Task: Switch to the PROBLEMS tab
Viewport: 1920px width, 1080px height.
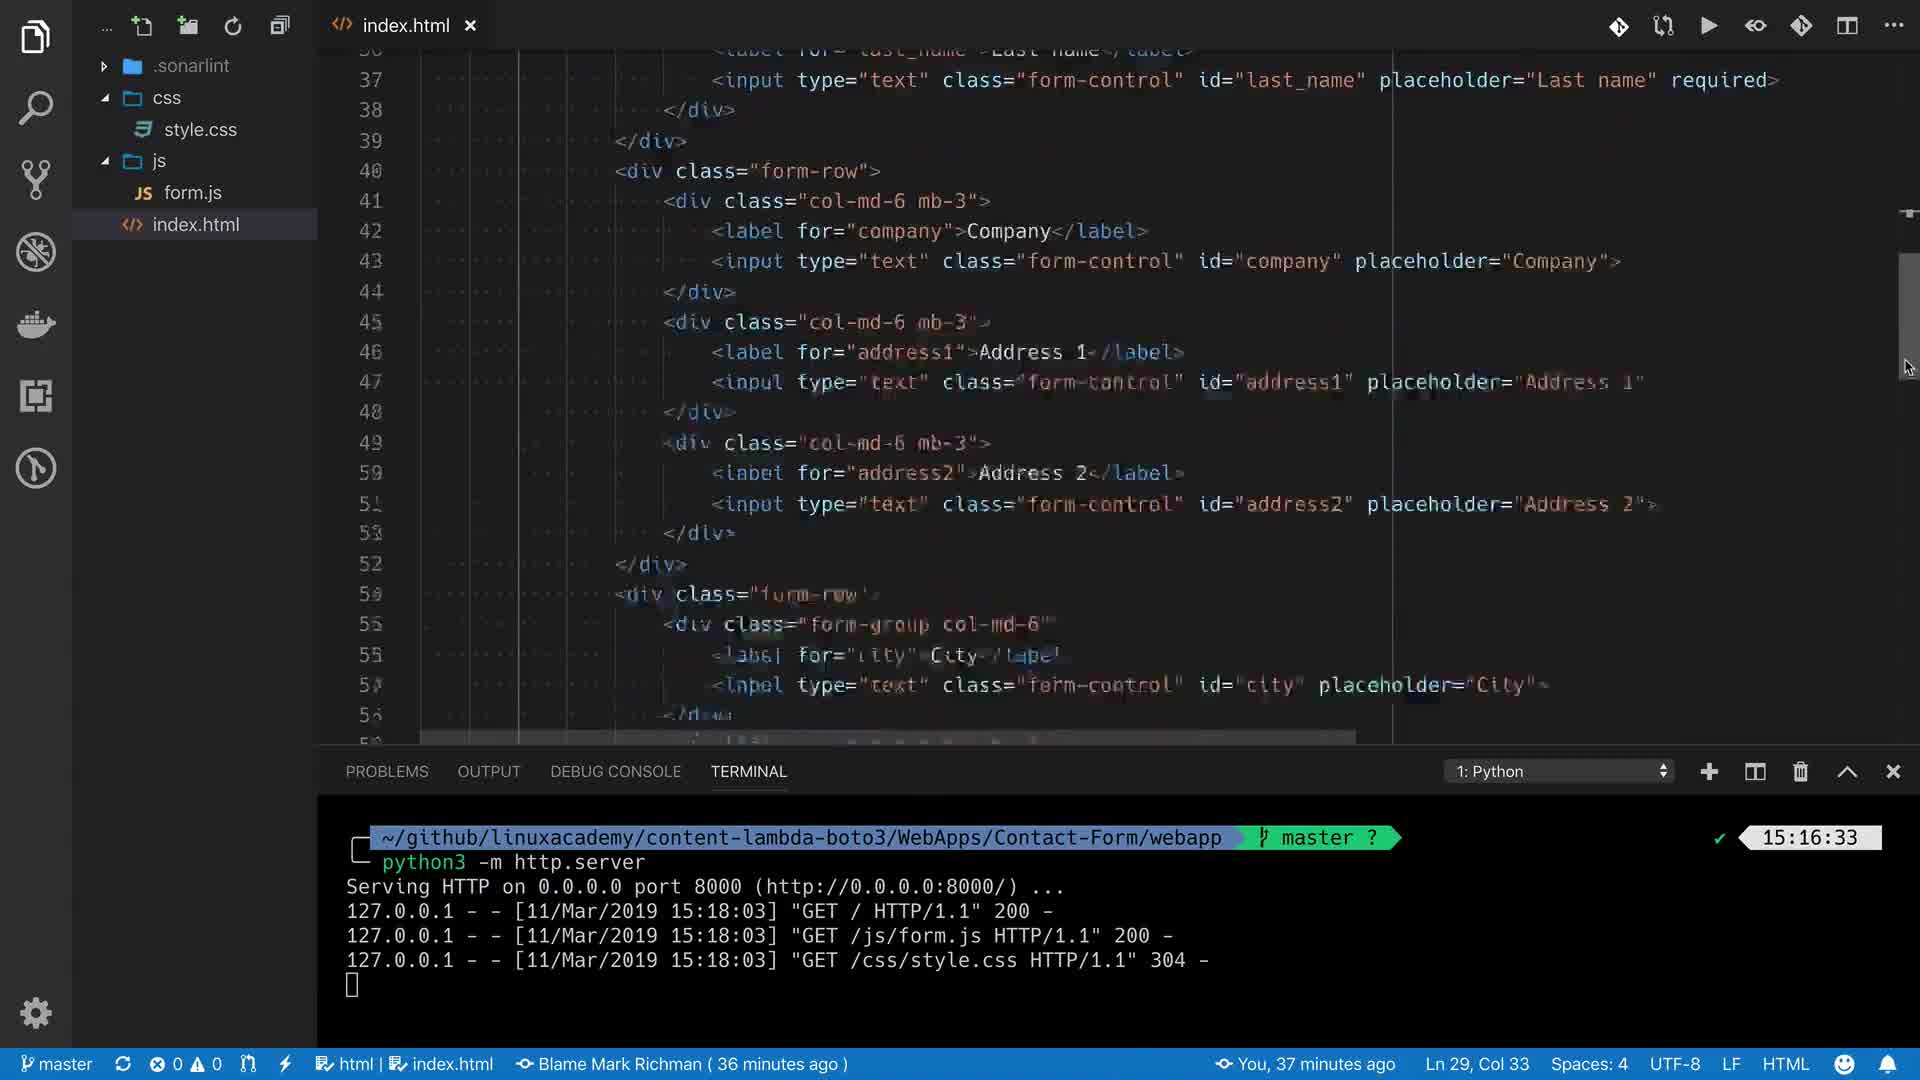Action: 386,771
